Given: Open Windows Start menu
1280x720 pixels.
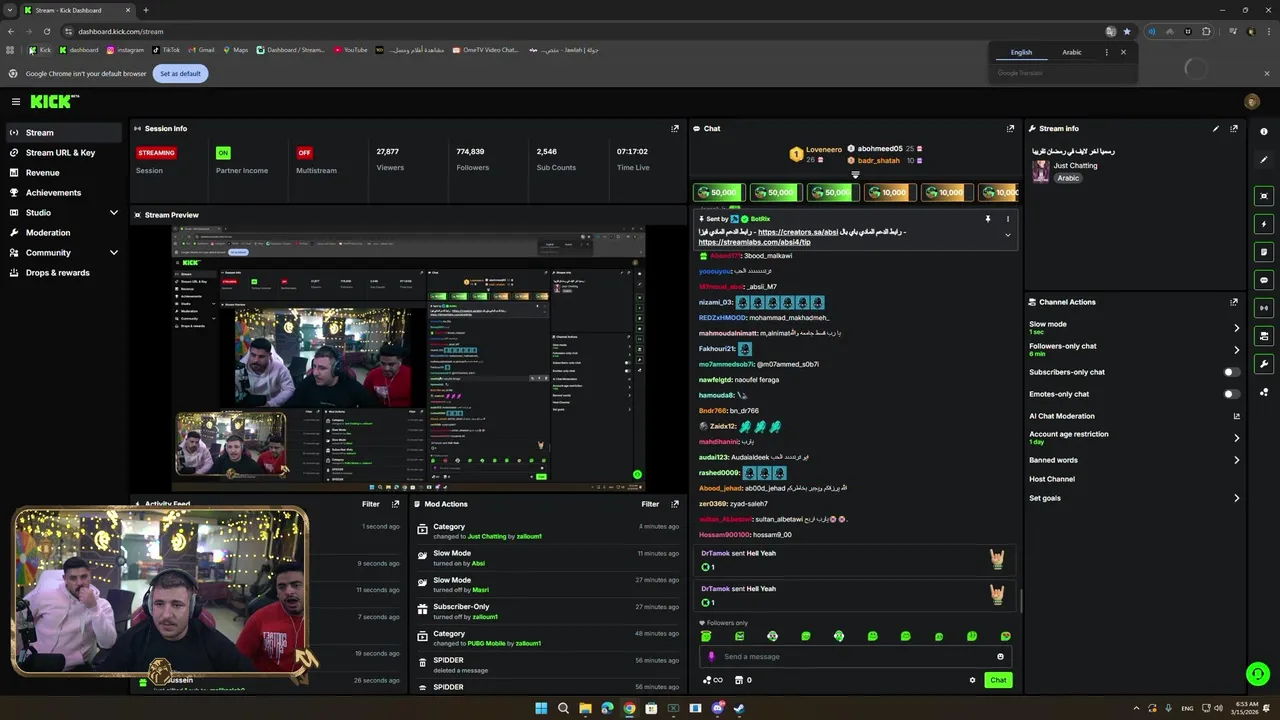Looking at the screenshot, I should click(x=541, y=708).
